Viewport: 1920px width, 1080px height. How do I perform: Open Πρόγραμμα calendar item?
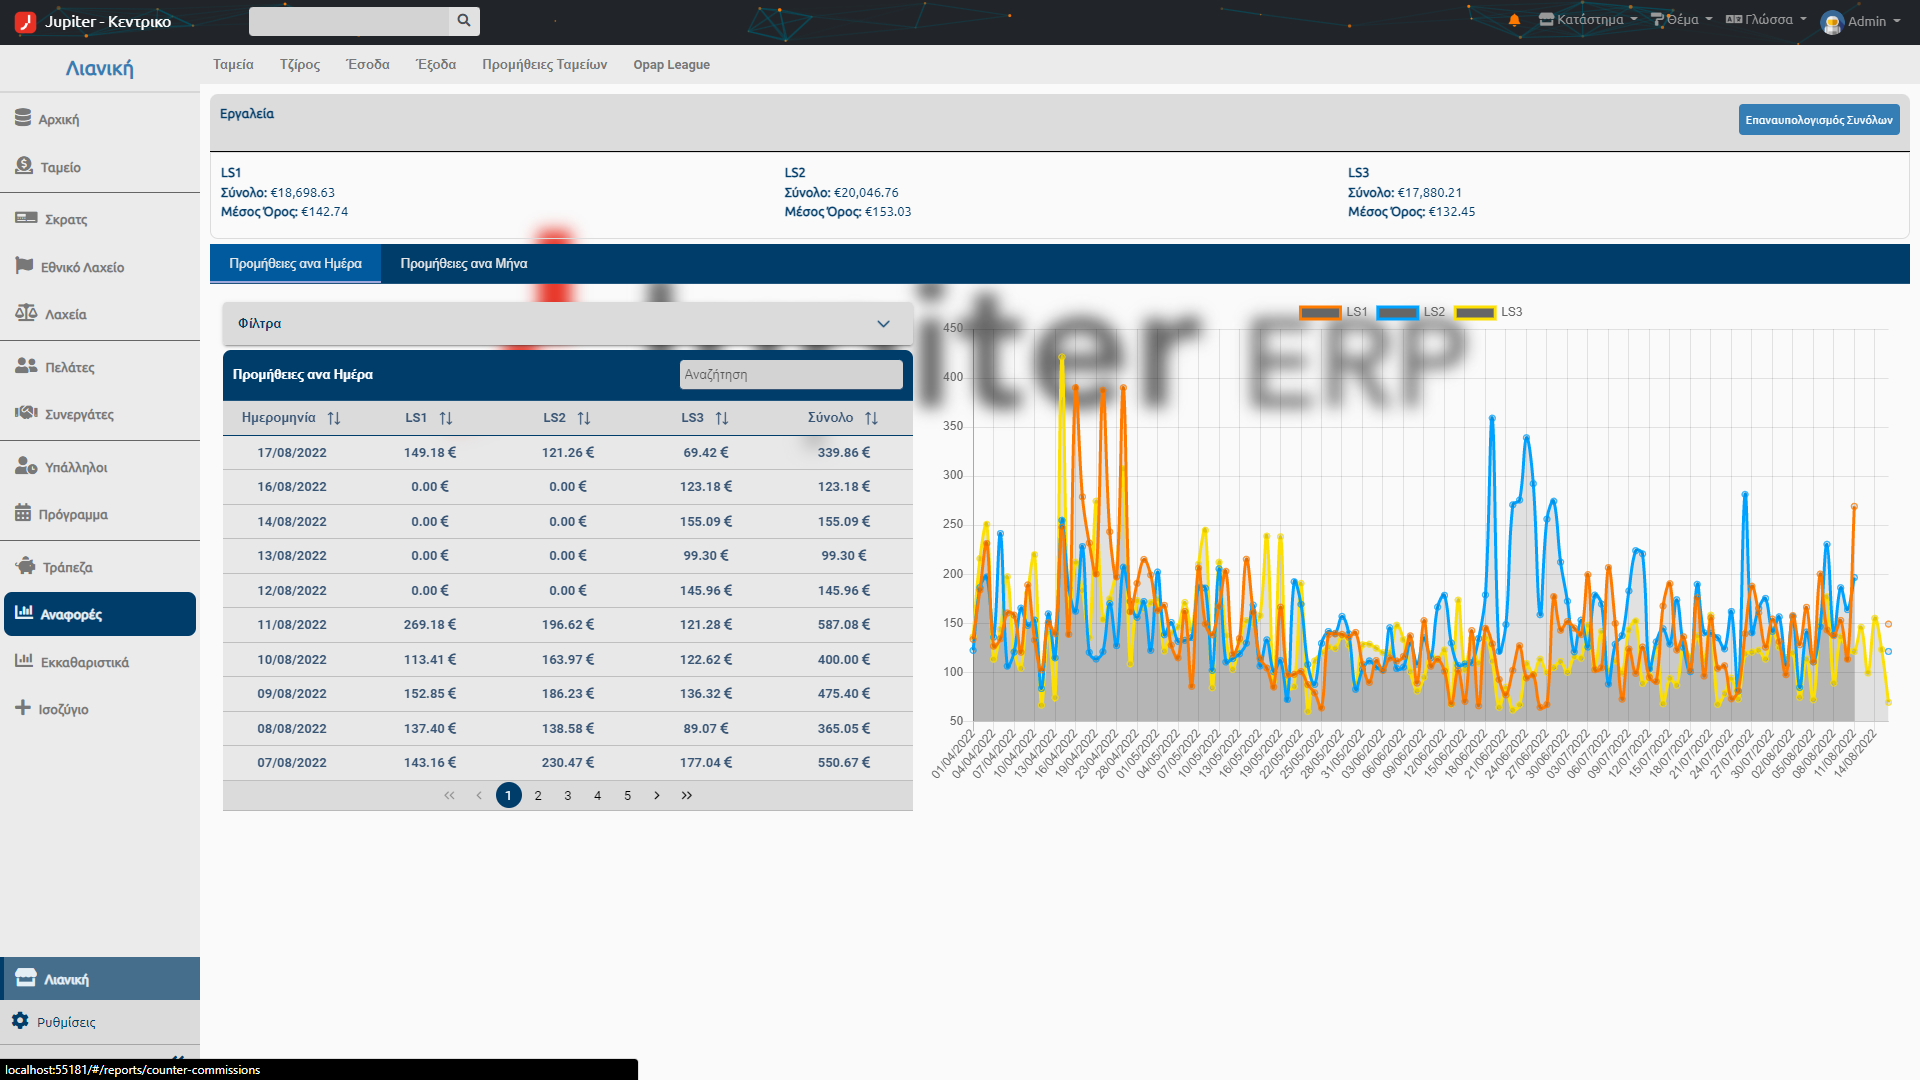tap(100, 514)
